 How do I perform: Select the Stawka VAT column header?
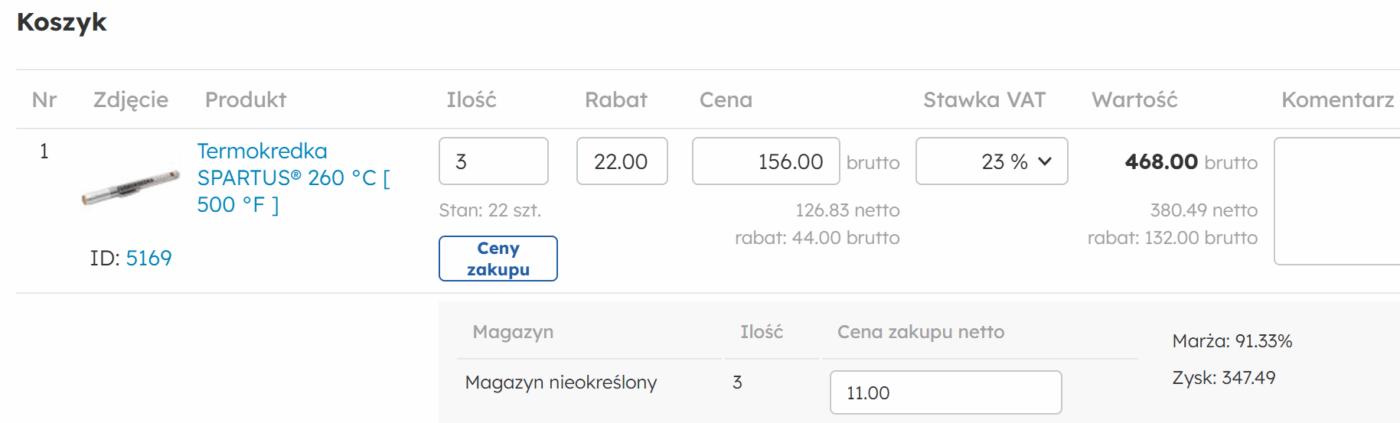tap(984, 100)
